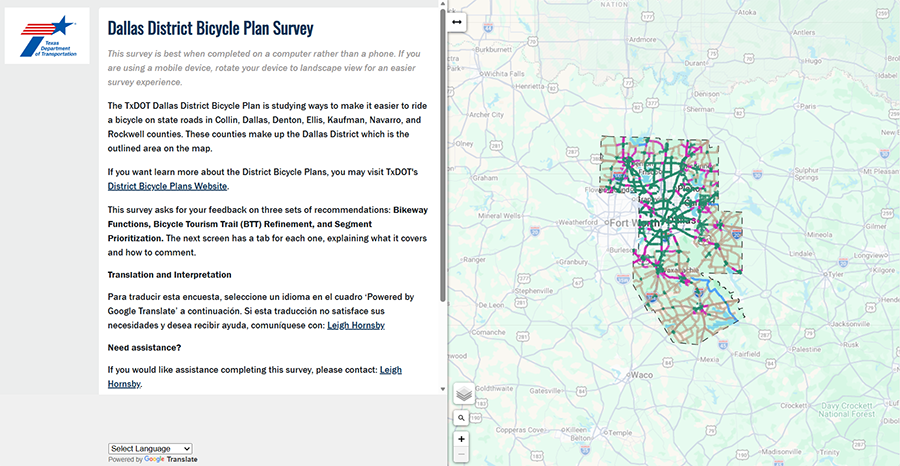Open the District Bicycle Plans Website link
The image size is (900, 466).
click(168, 186)
